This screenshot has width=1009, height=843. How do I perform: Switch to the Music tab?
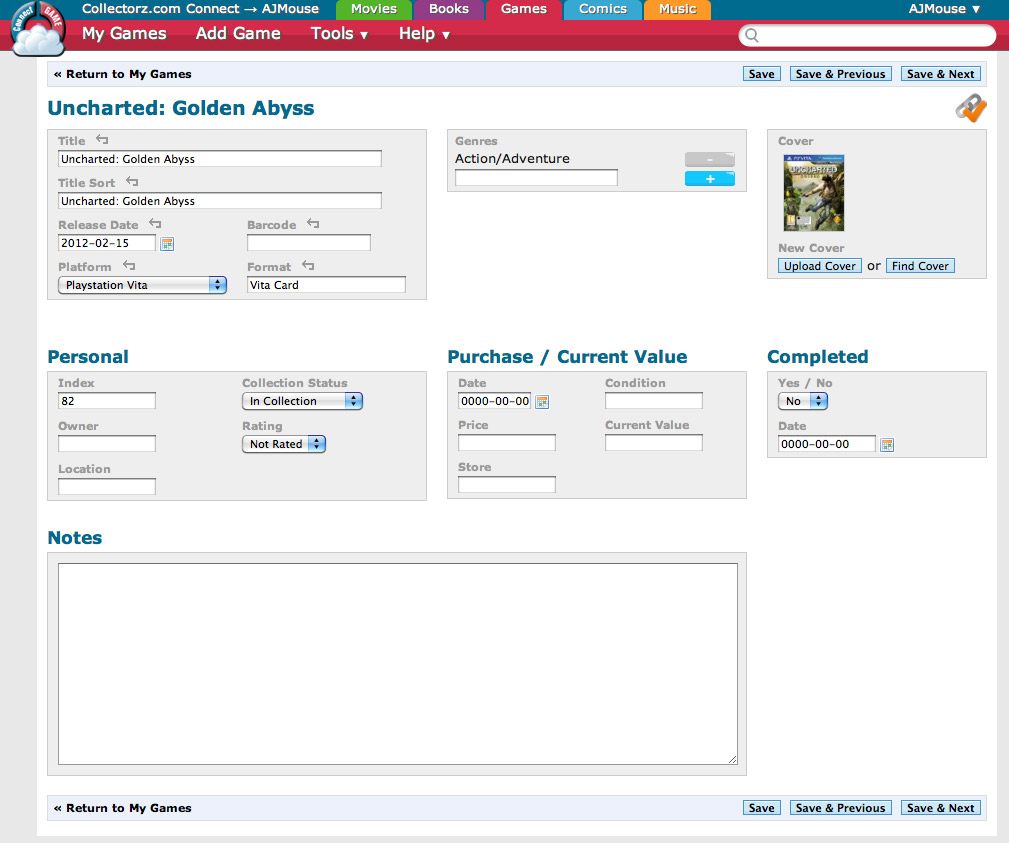[x=677, y=9]
